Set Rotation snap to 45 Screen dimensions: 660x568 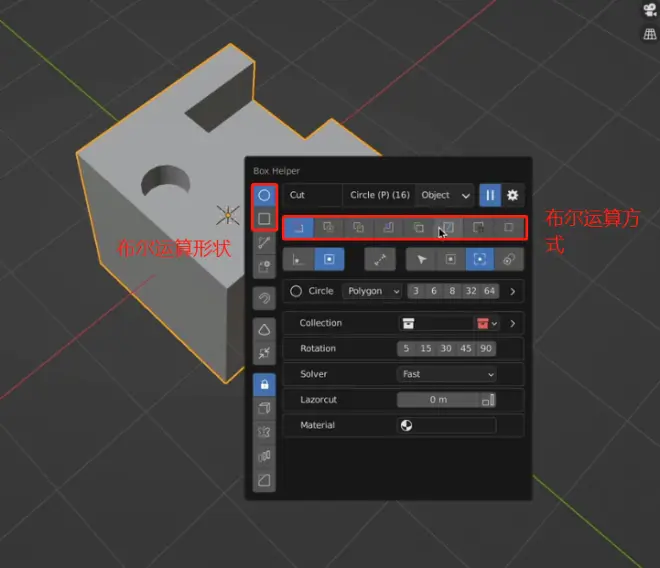pos(466,349)
